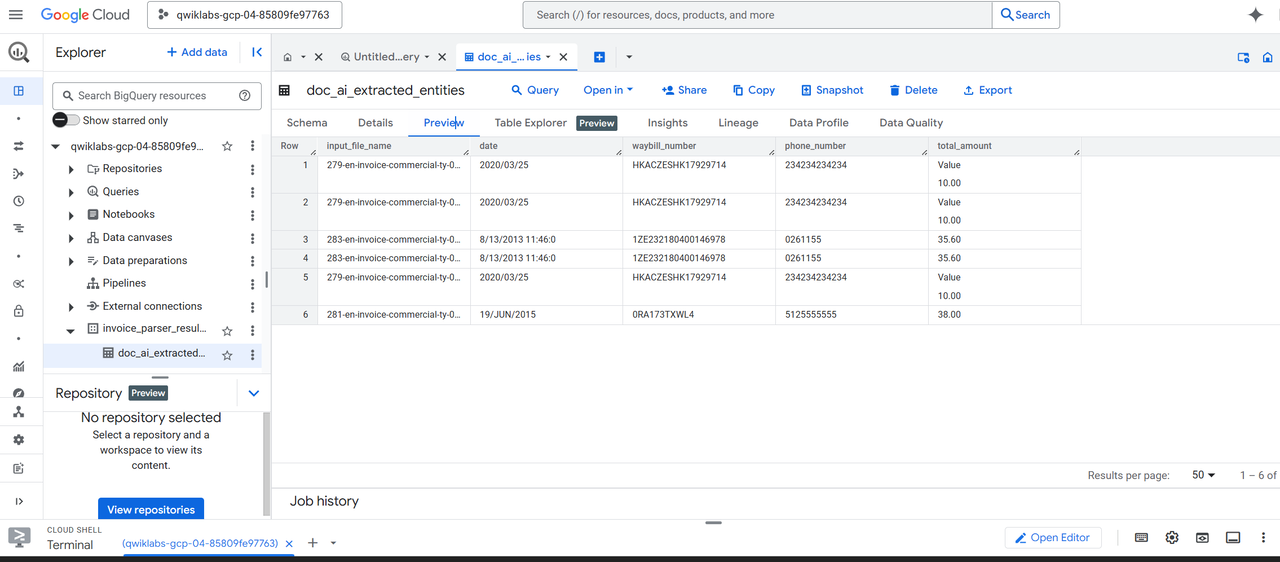
Task: Close the qwiklabs Cloud Shell session tab
Action: (x=289, y=544)
